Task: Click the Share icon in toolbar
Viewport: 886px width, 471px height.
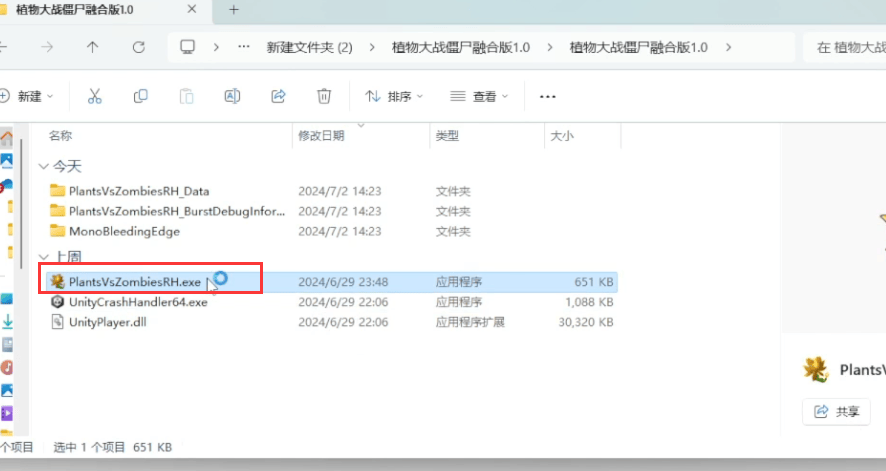Action: click(x=278, y=97)
